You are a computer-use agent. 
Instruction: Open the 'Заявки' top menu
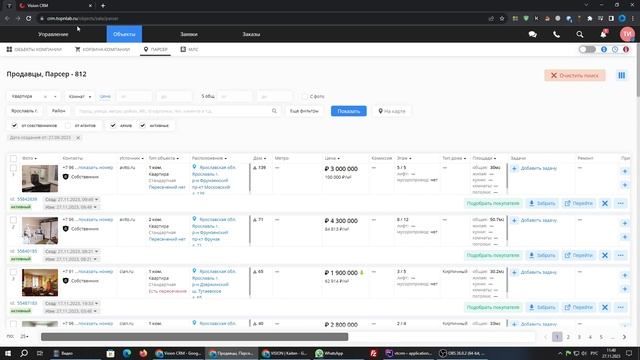click(189, 34)
